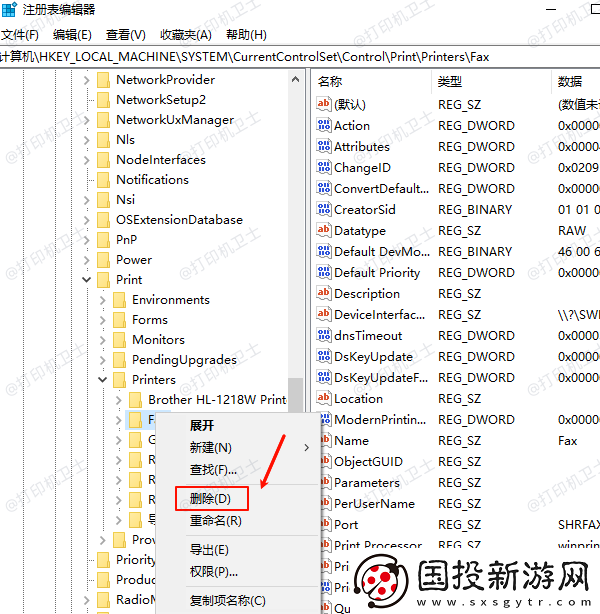600x614 pixels.
Task: Choose 删除(D) in context menu
Action: click(211, 498)
